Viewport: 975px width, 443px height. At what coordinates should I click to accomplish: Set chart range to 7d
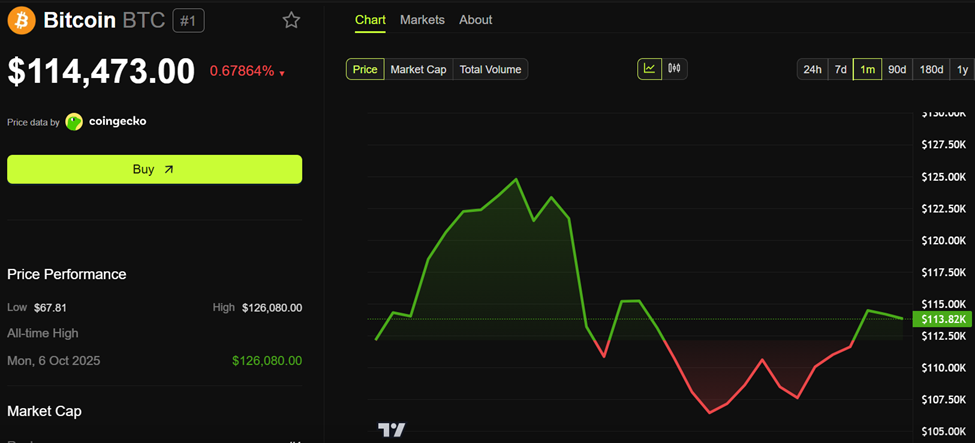point(840,69)
